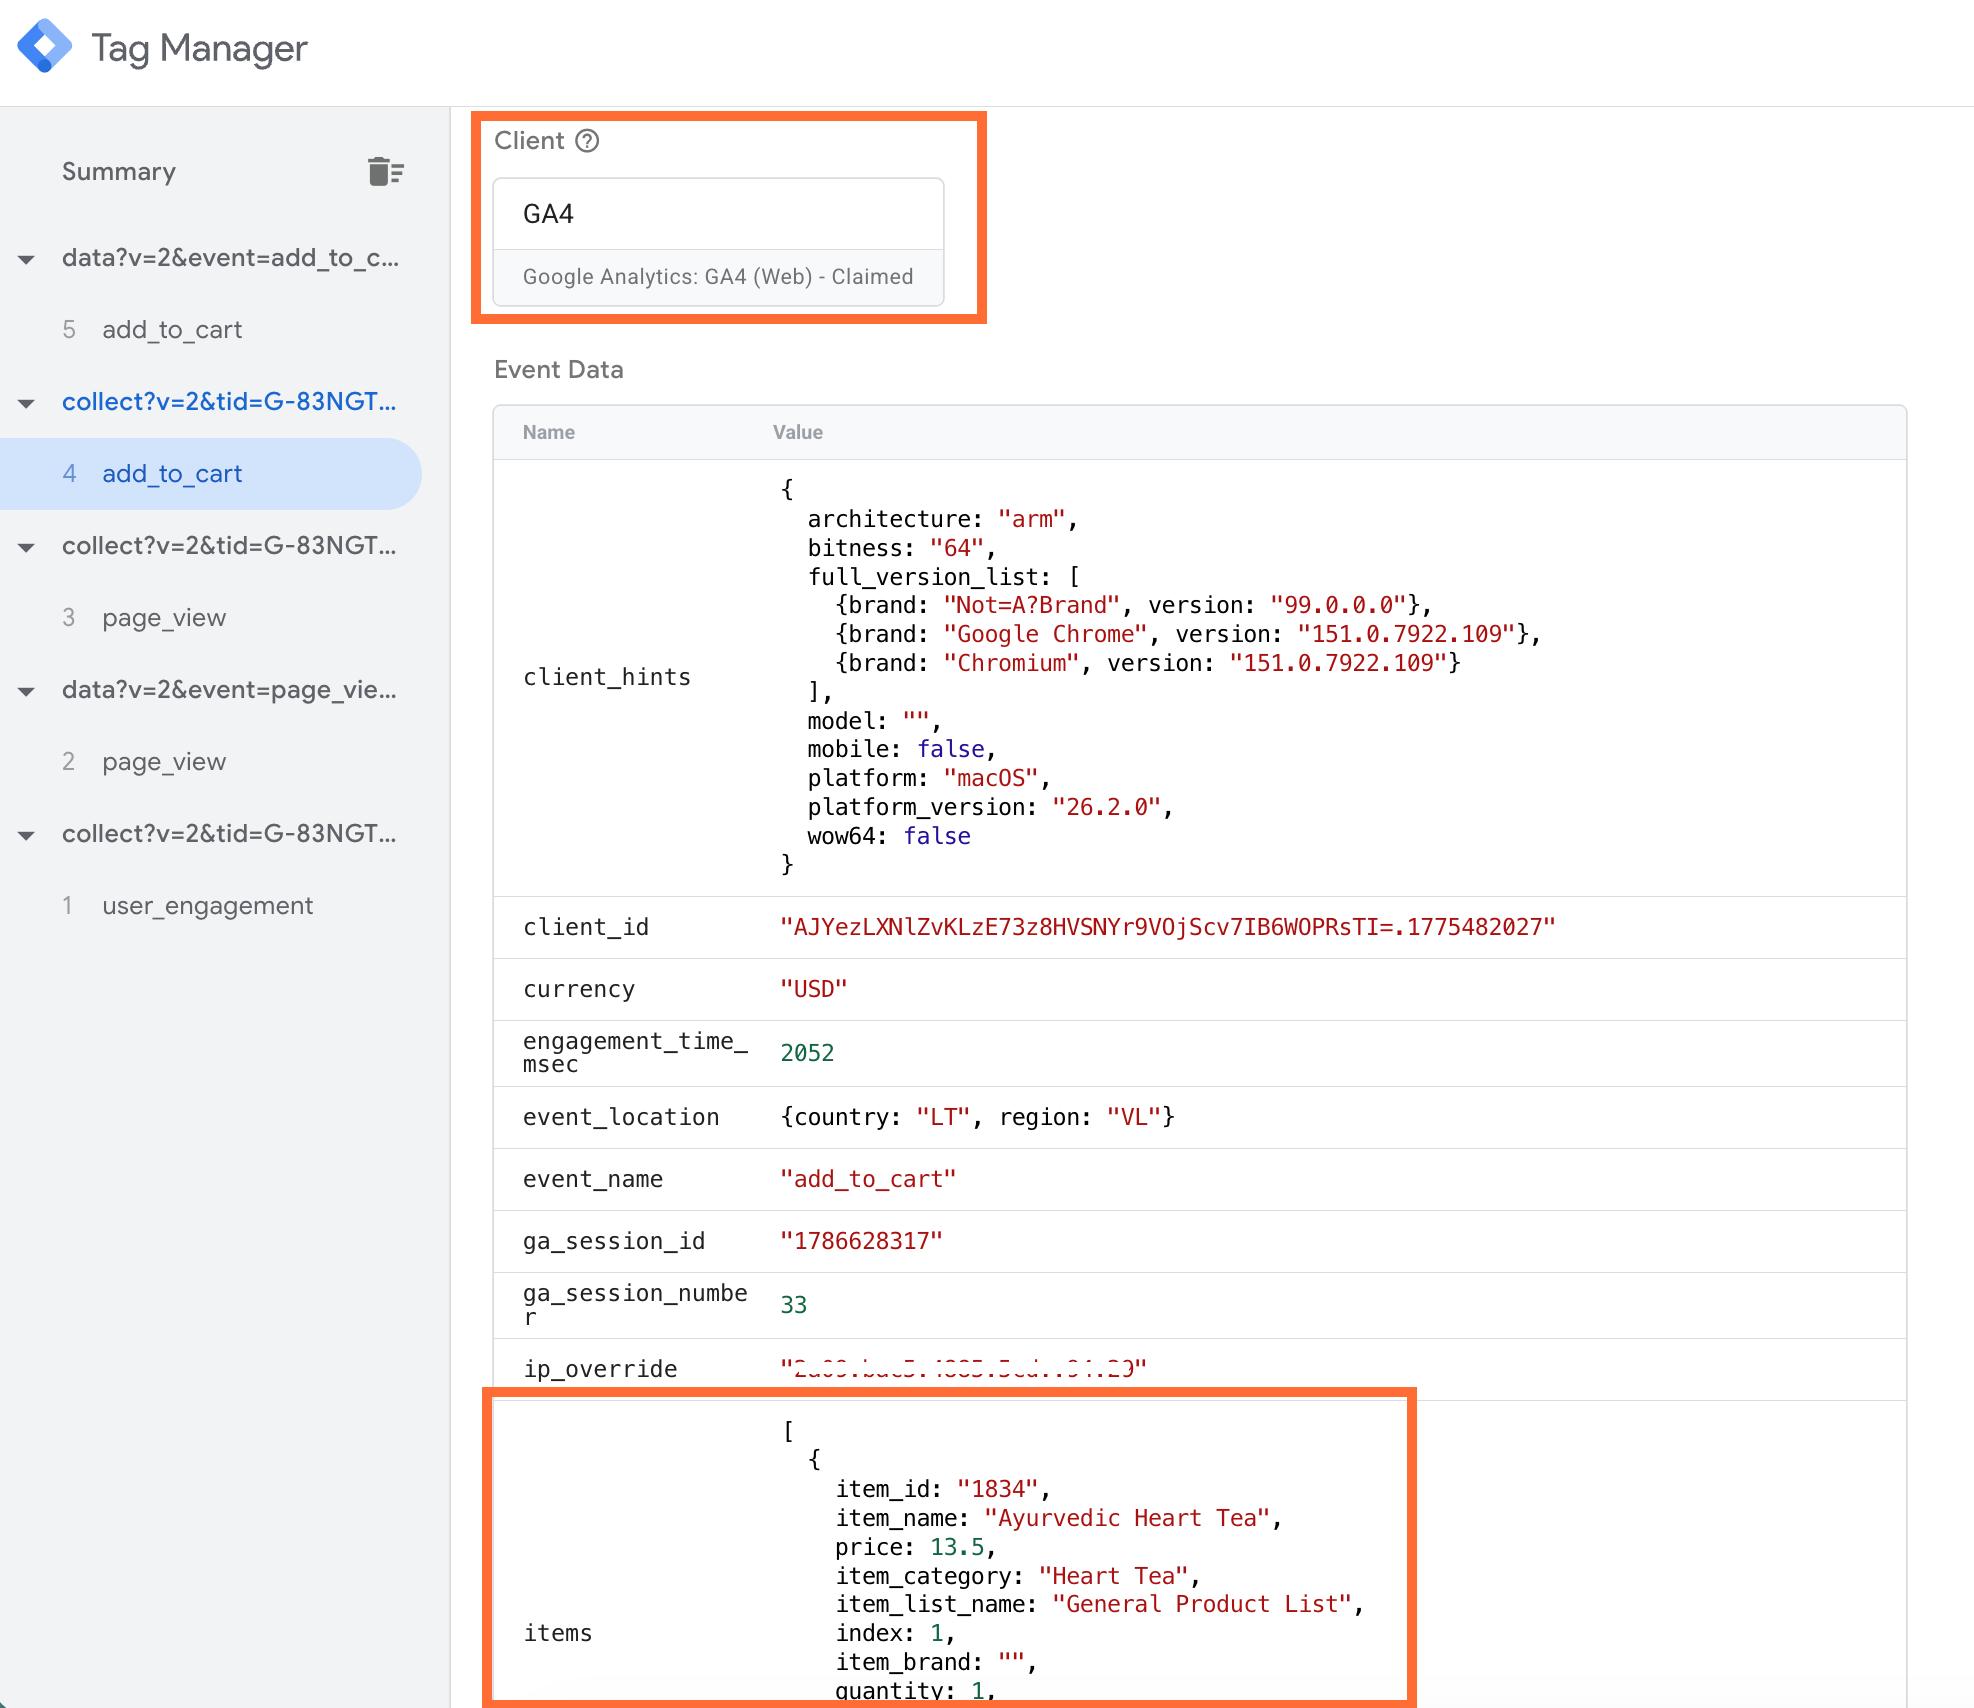Click the wow64: false line
The image size is (1974, 1708).
tap(889, 836)
